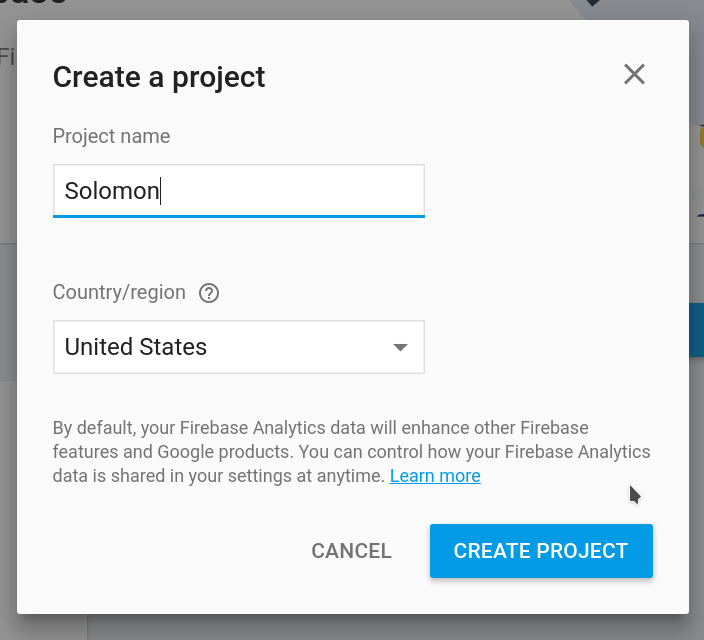Click the 'Country/region' label text

(x=119, y=293)
